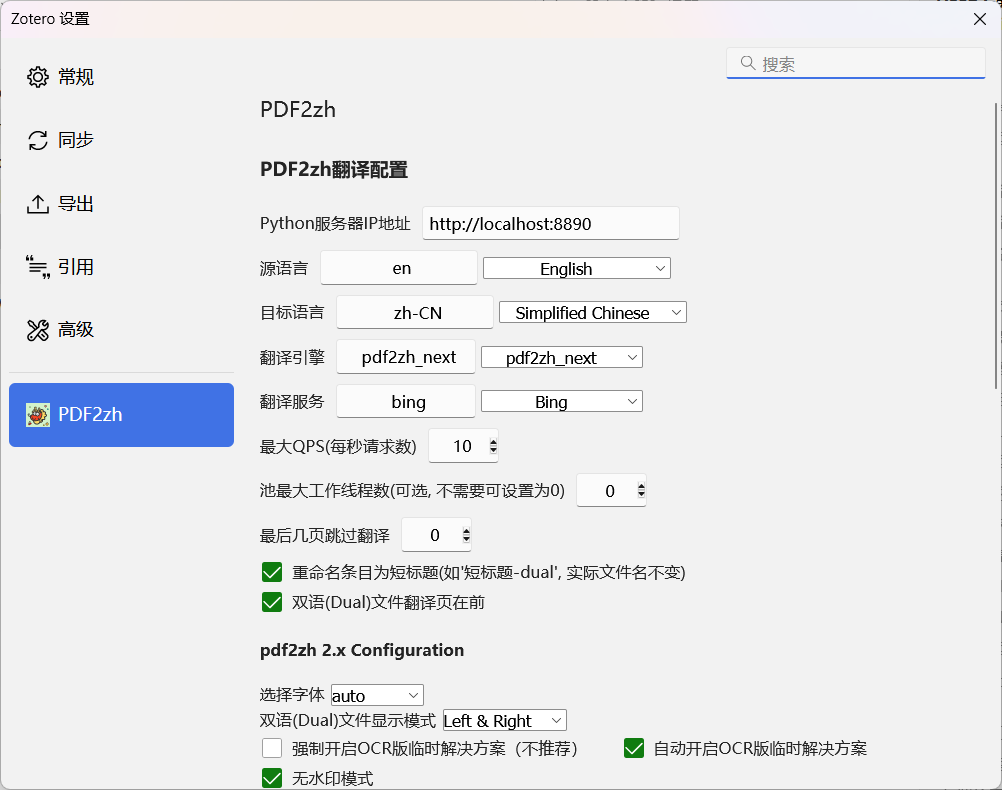Screen dimensions: 1002x790
Task: Open the Left & Right display mode dropdown
Action: click(505, 720)
